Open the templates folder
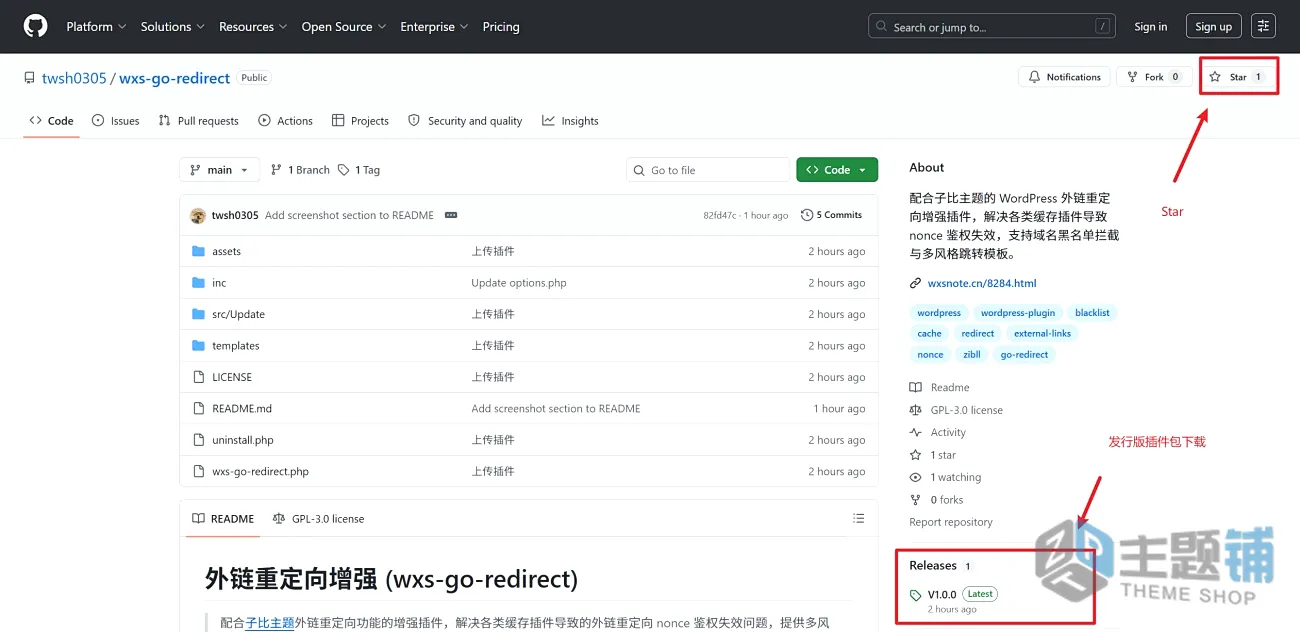Screen dimensions: 1300x632 236,346
